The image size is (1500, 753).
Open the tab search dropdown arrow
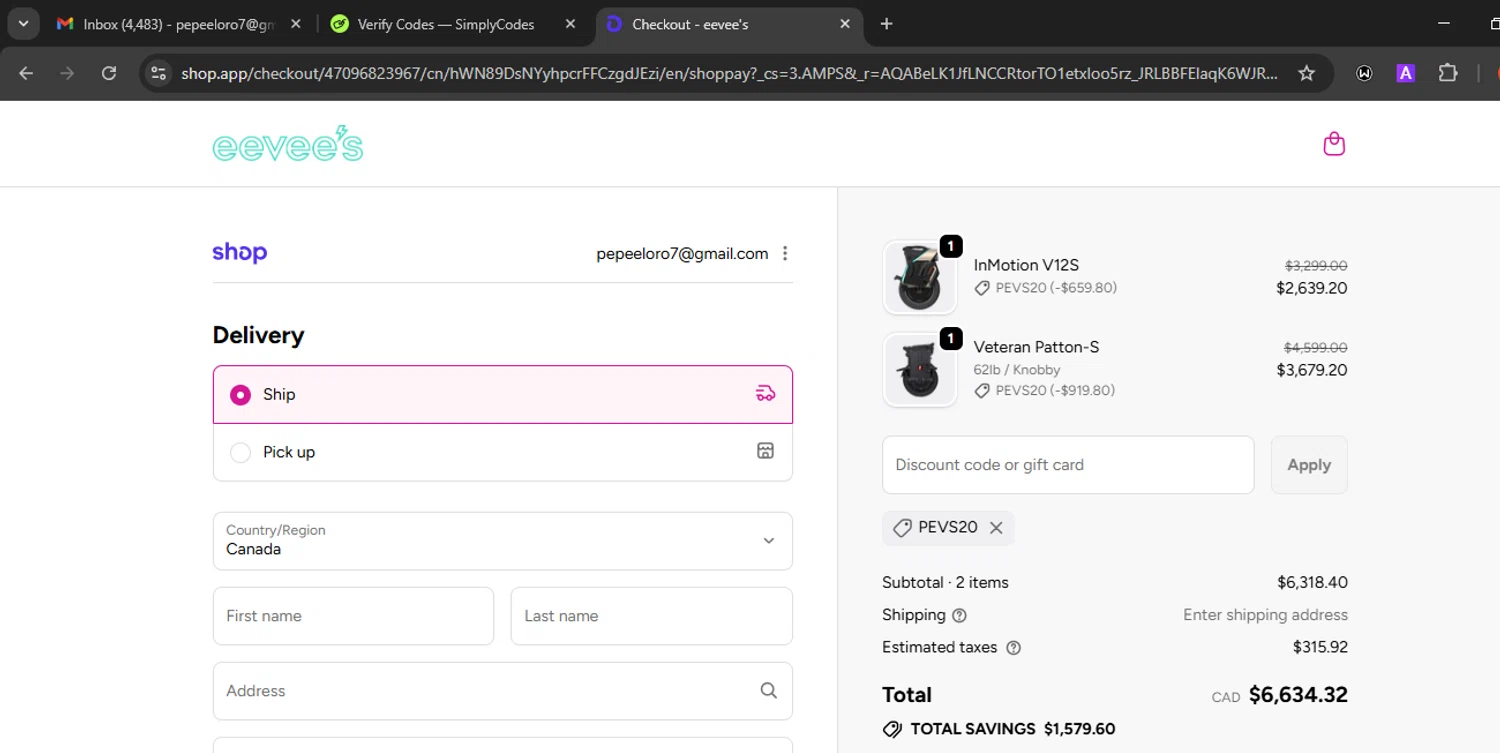point(23,23)
